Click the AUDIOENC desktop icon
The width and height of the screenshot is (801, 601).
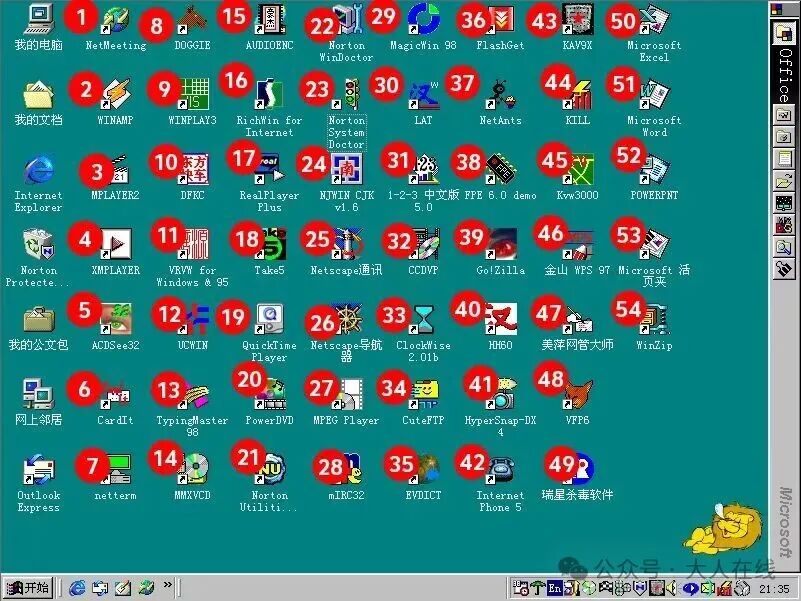point(270,20)
